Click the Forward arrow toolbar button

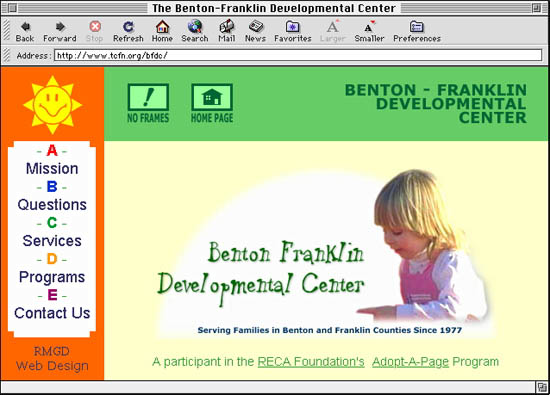tap(60, 31)
